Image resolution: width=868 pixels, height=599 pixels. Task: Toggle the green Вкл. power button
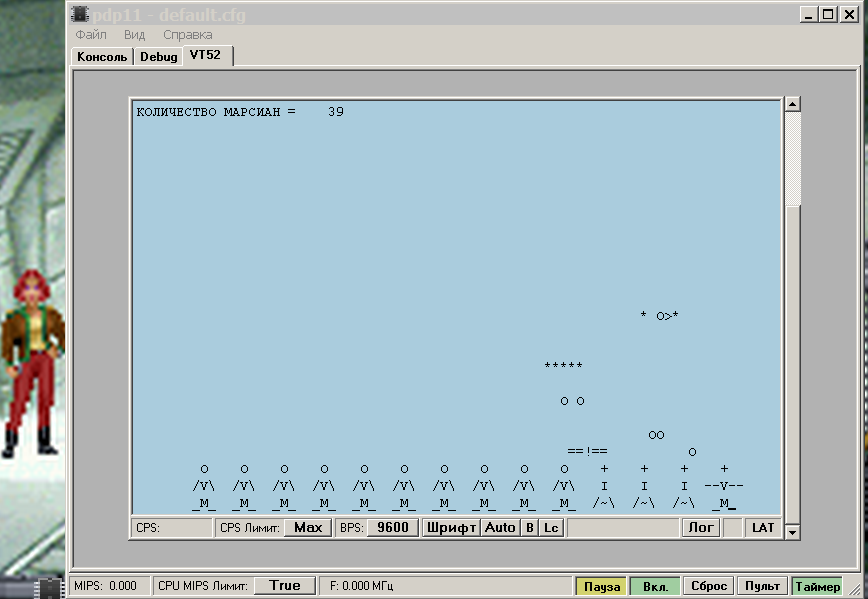[655, 586]
